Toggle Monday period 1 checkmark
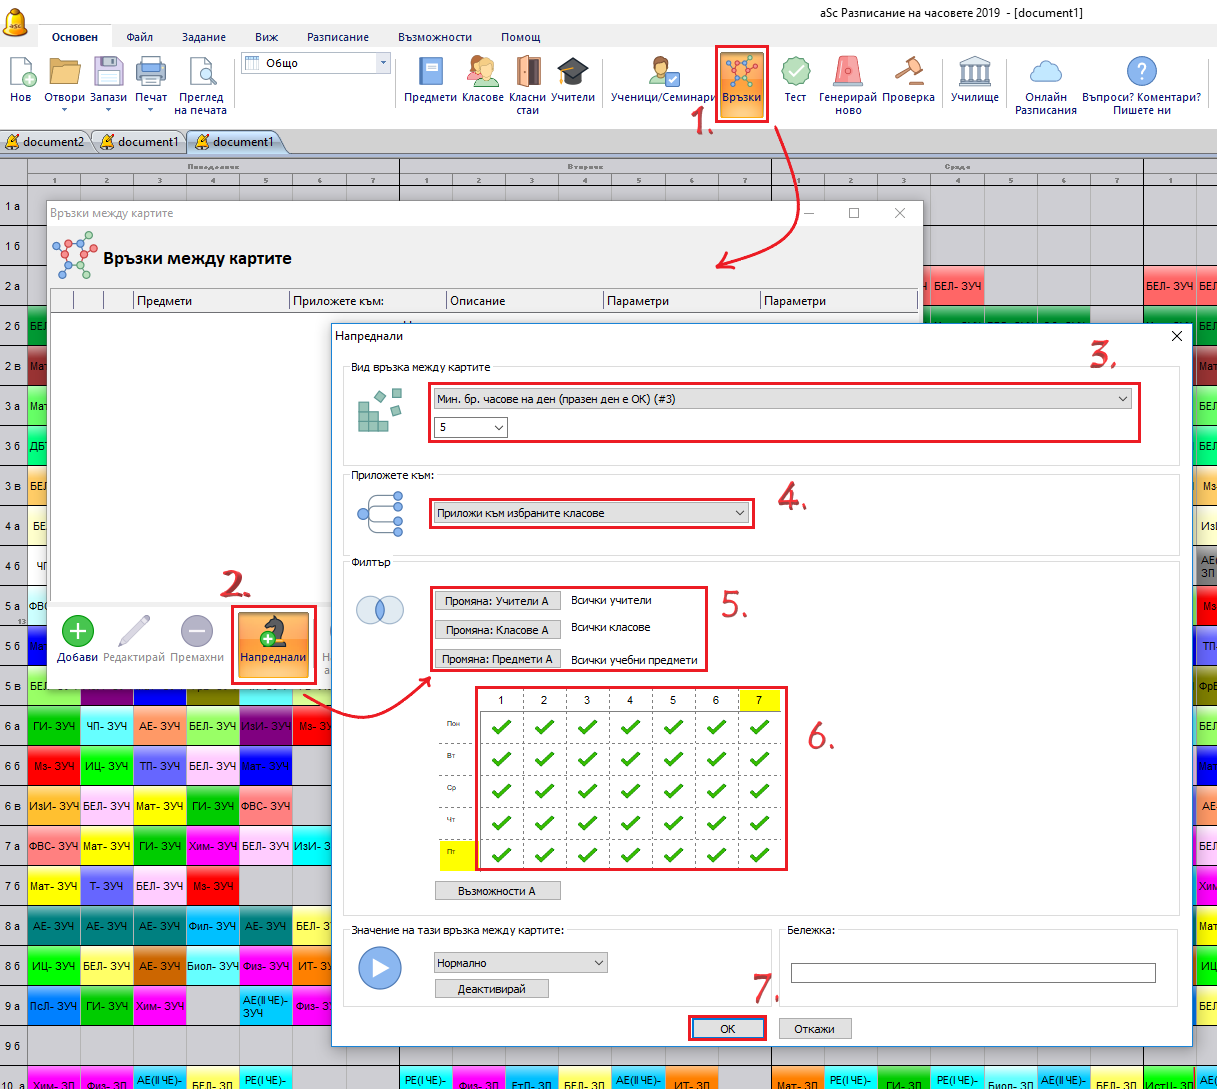Image resolution: width=1217 pixels, height=1089 pixels. coord(501,727)
